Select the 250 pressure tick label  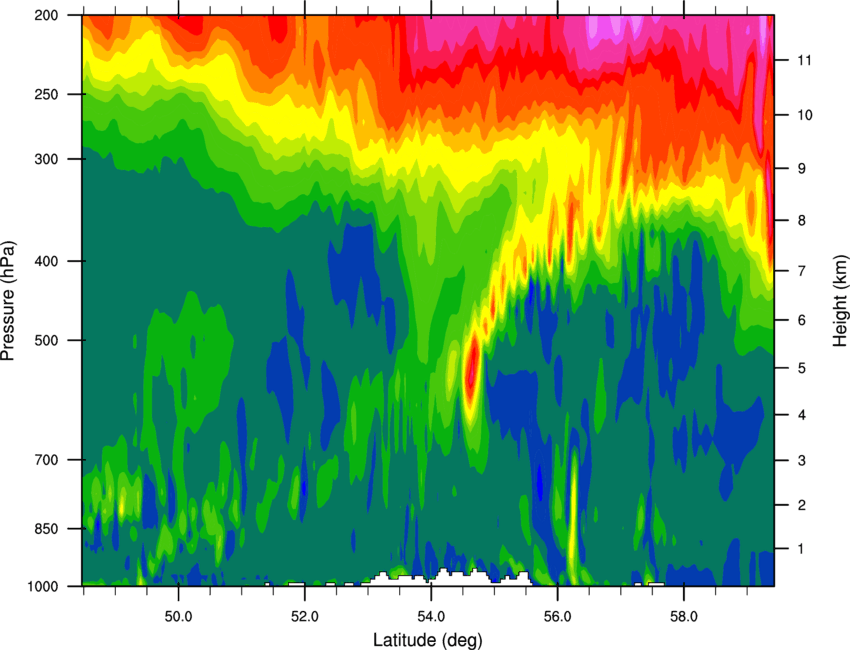pyautogui.click(x=47, y=94)
